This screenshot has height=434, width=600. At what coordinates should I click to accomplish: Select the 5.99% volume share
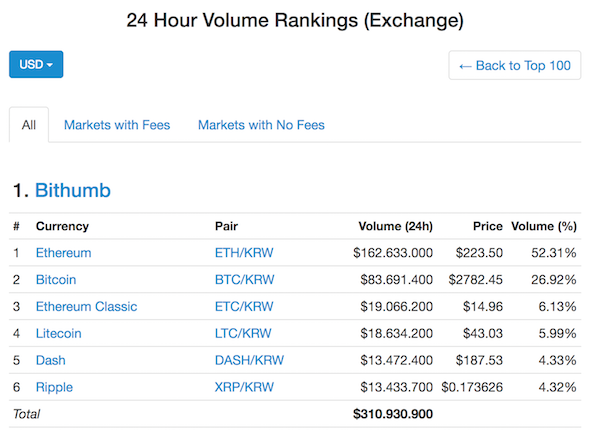558,333
